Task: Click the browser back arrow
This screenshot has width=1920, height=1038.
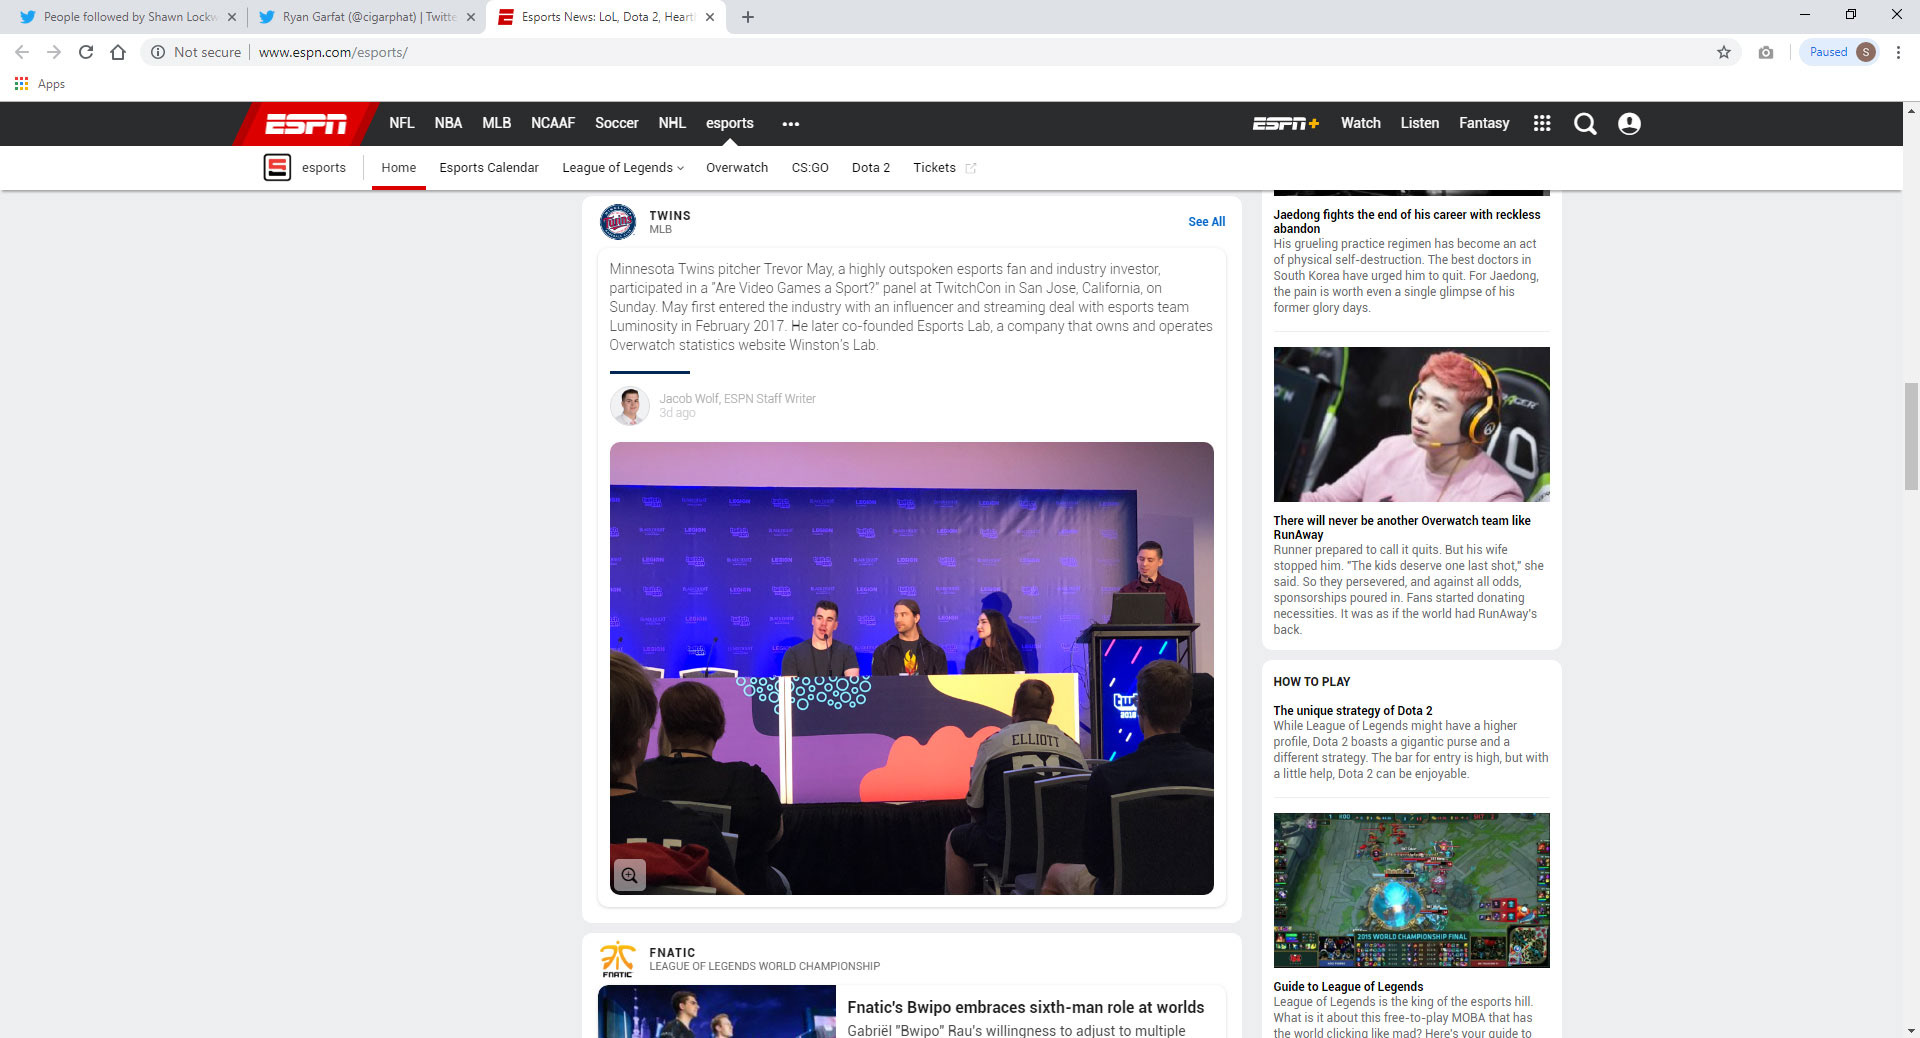Action: tap(22, 52)
